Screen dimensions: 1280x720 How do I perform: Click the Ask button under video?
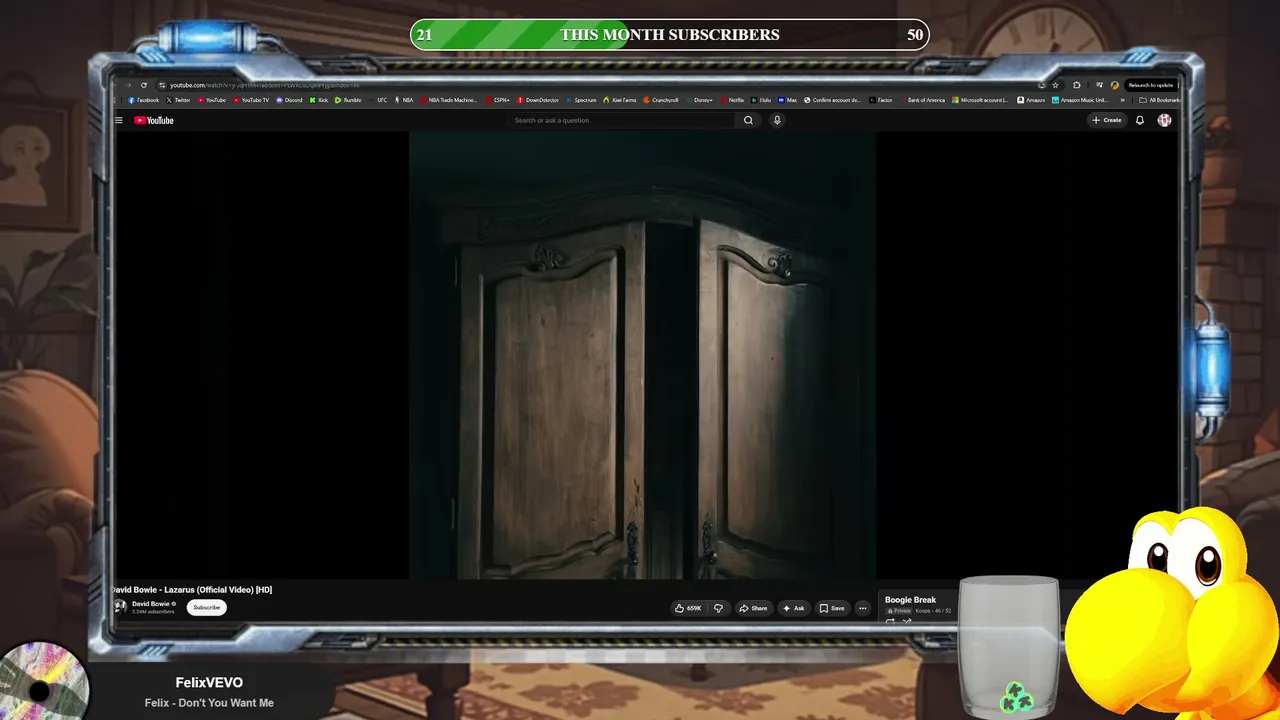coord(794,608)
